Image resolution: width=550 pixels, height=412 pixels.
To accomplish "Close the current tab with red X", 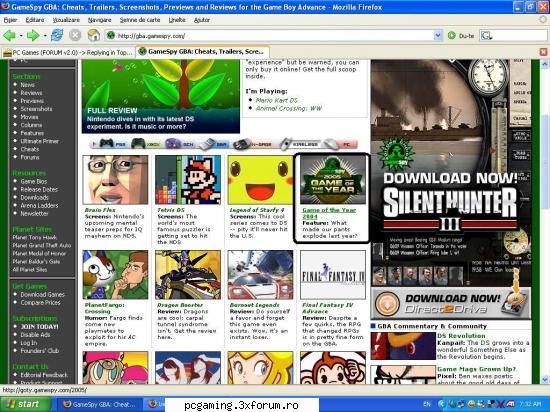I will coord(543,52).
